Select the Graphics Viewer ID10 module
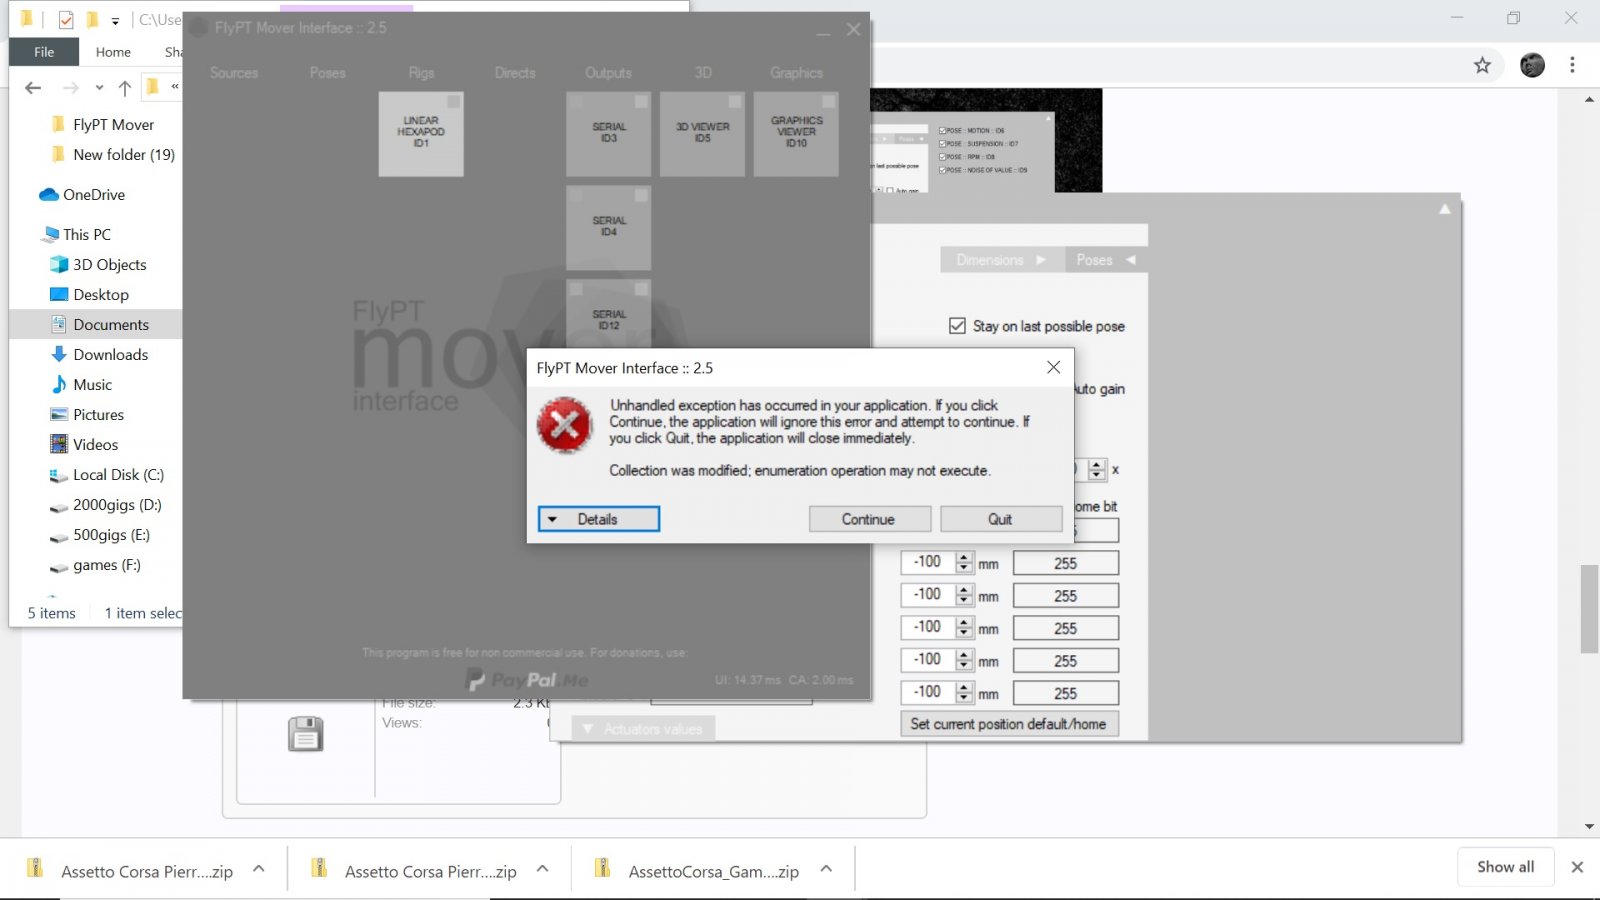 pos(796,134)
